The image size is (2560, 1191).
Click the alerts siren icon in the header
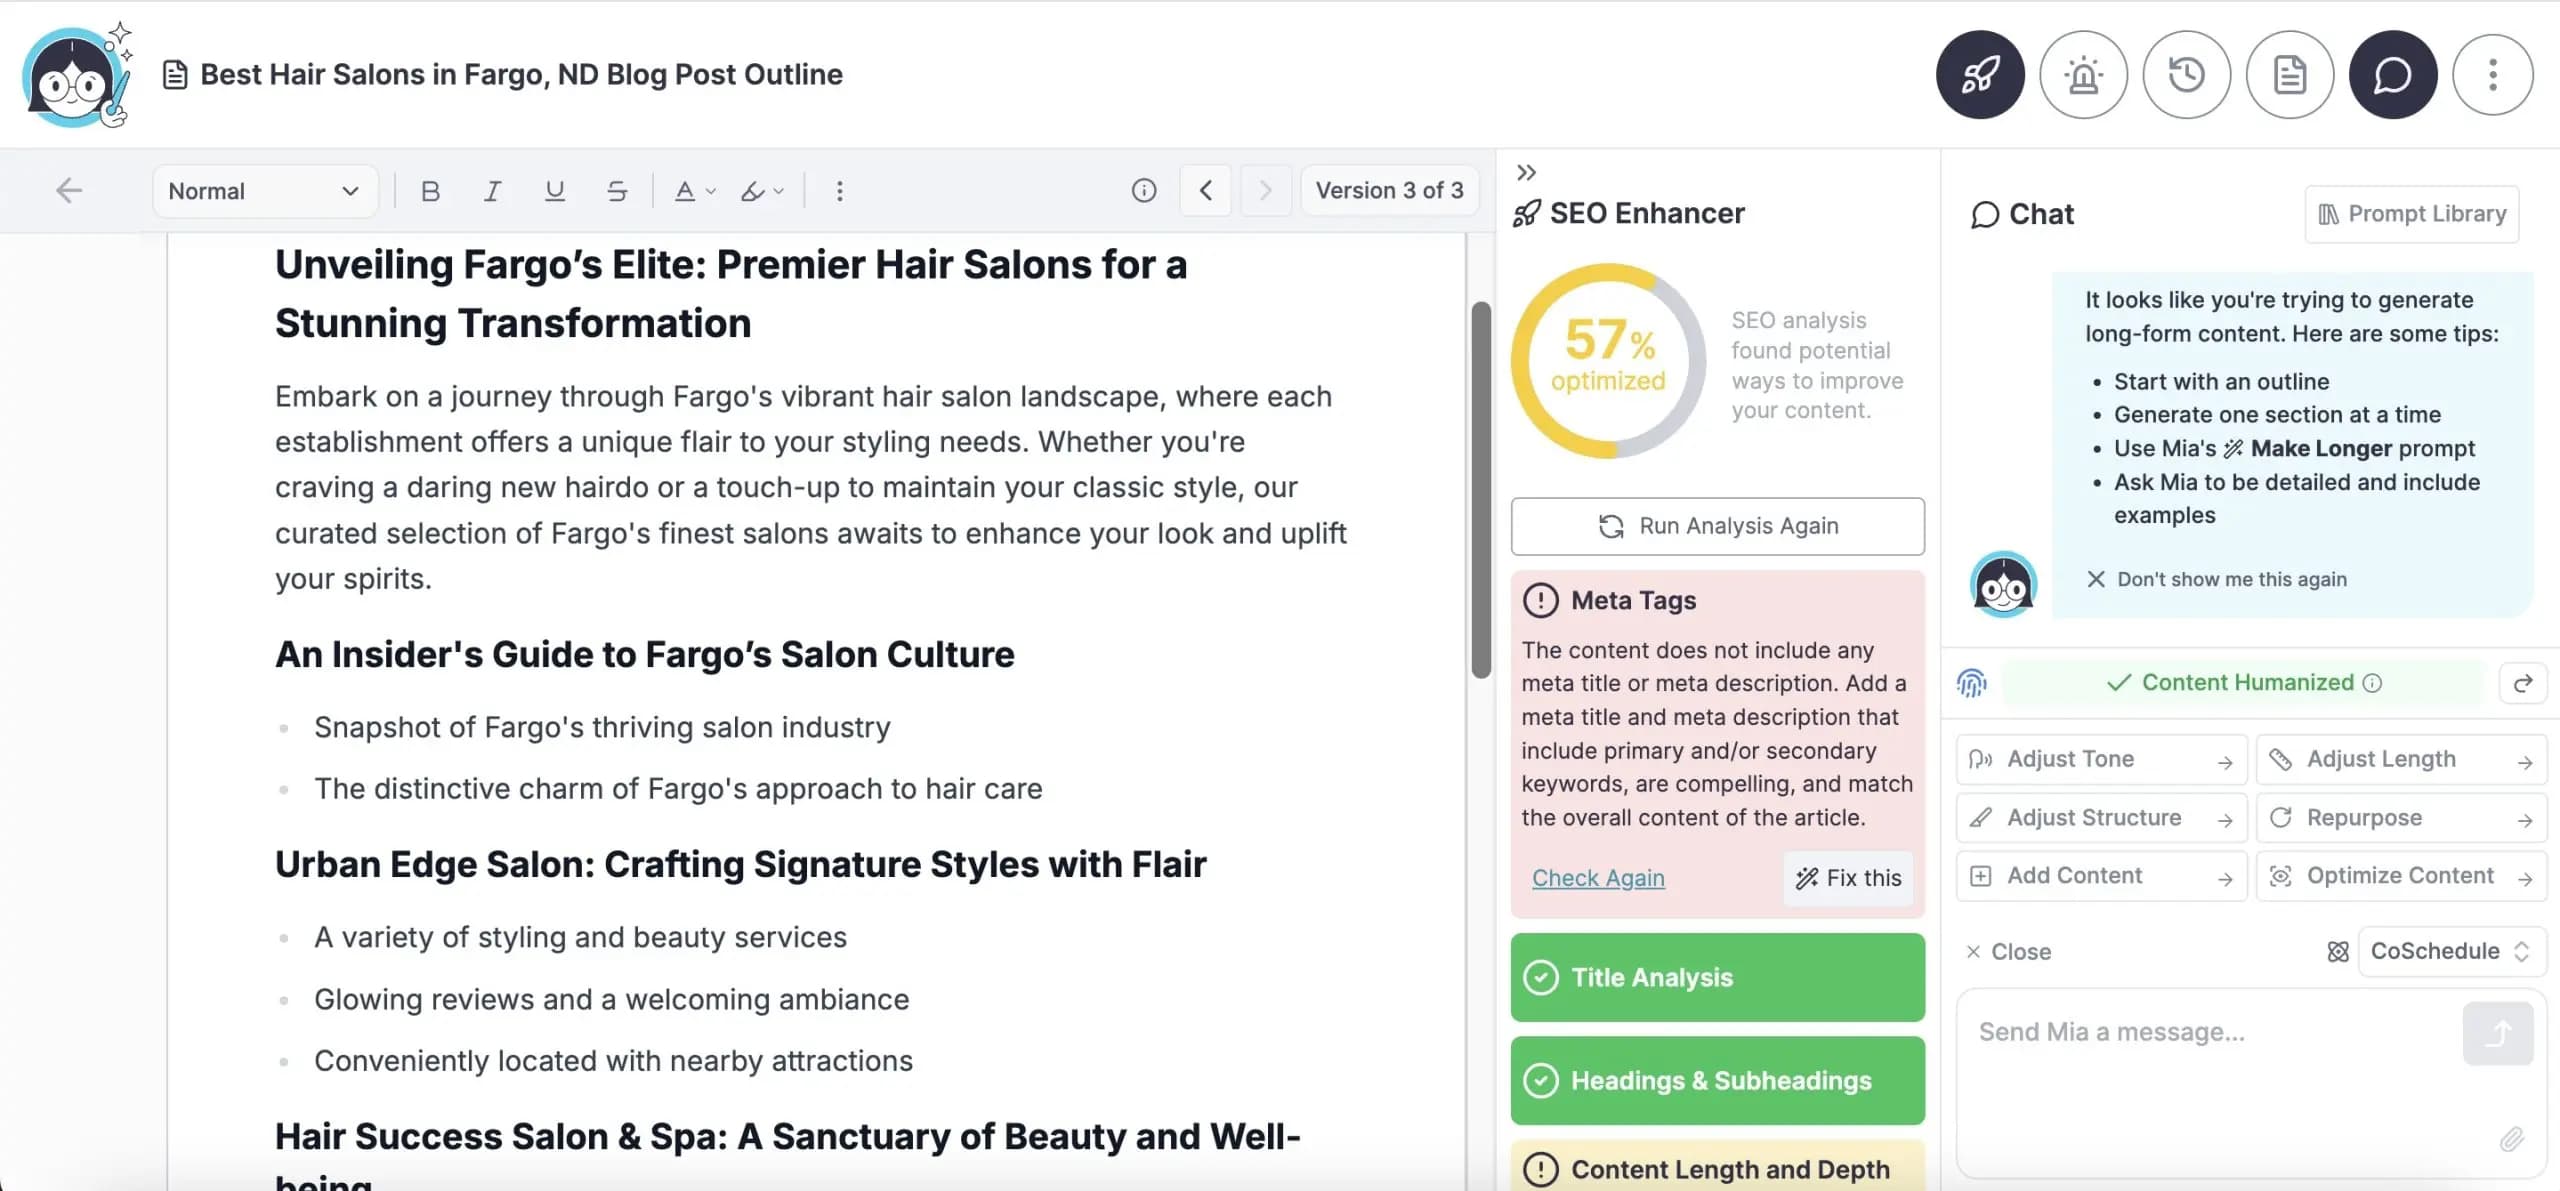point(2083,74)
